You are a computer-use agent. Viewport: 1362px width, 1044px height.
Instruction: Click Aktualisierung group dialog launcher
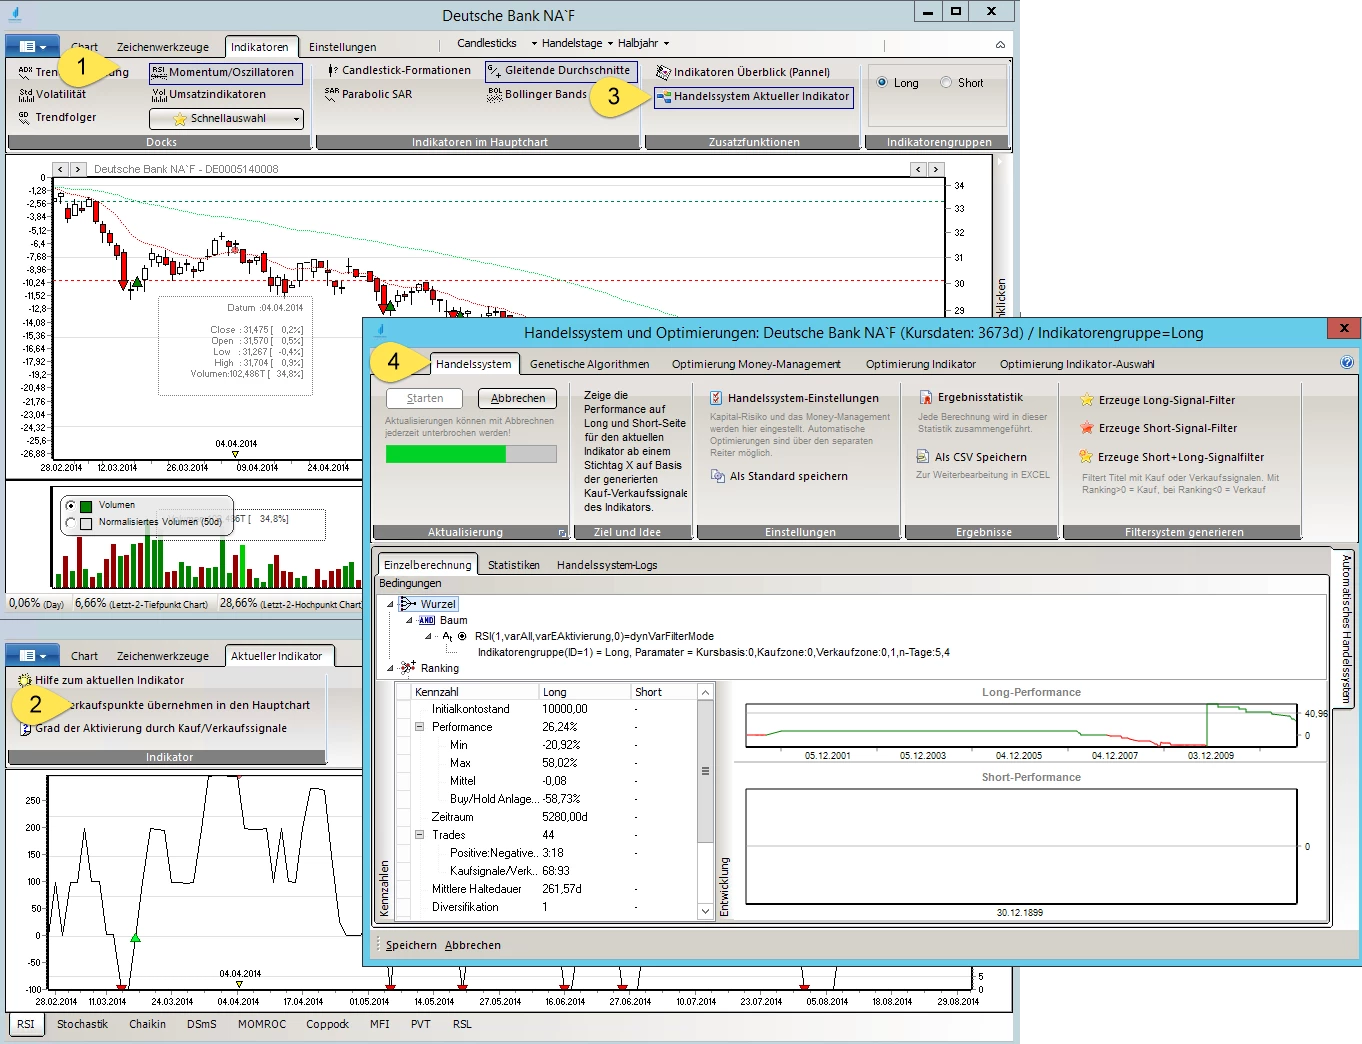(x=562, y=533)
